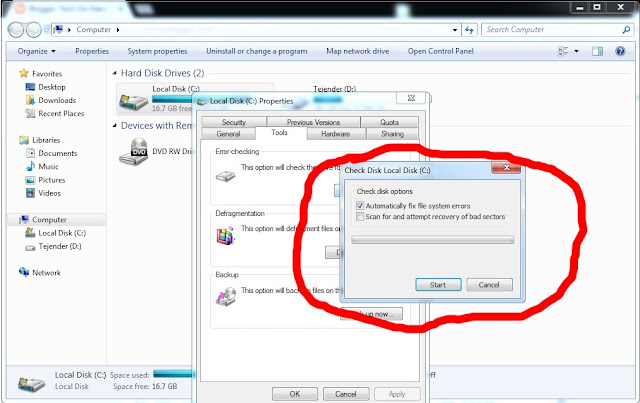Click the Space used bar in details pane
The height and width of the screenshot is (403, 640).
click(x=173, y=374)
